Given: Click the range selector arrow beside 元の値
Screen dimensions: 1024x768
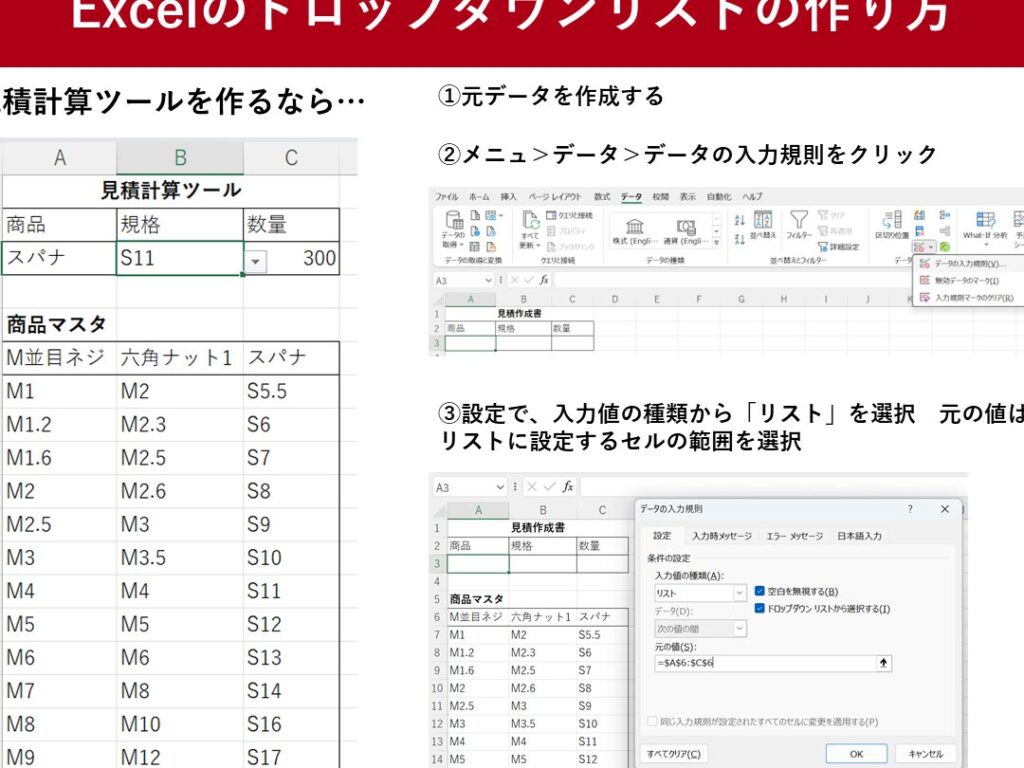Looking at the screenshot, I should point(883,663).
